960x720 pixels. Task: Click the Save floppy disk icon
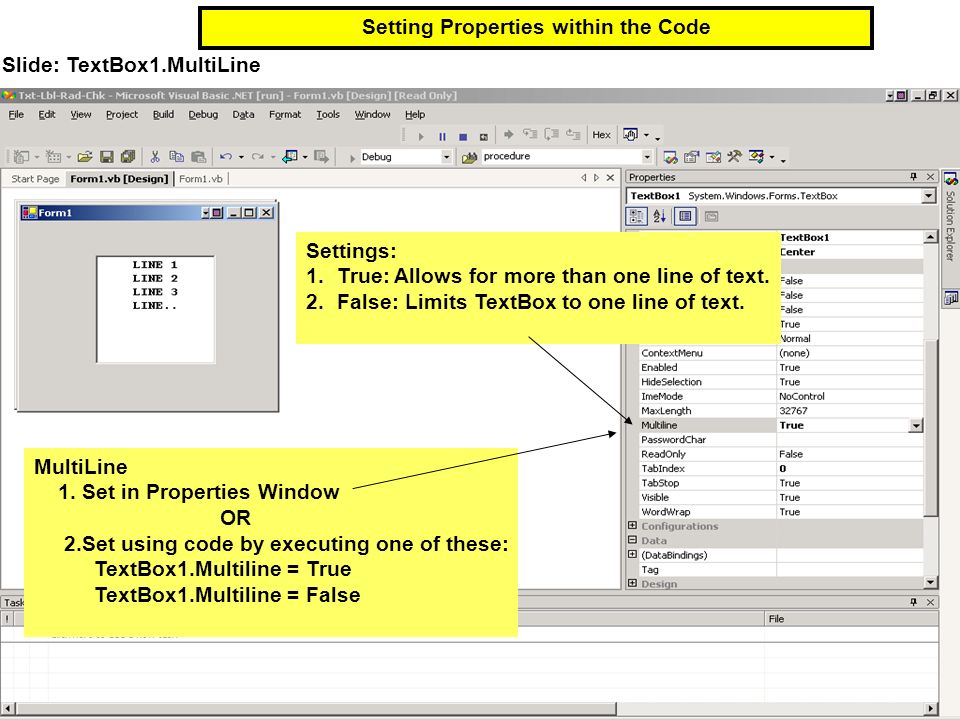pyautogui.click(x=107, y=157)
